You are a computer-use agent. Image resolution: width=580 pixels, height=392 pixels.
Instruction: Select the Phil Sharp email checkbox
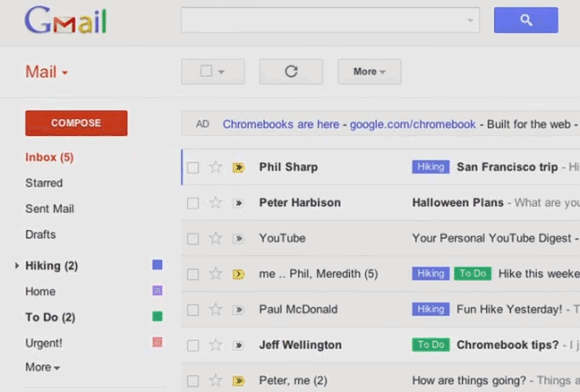pos(193,168)
